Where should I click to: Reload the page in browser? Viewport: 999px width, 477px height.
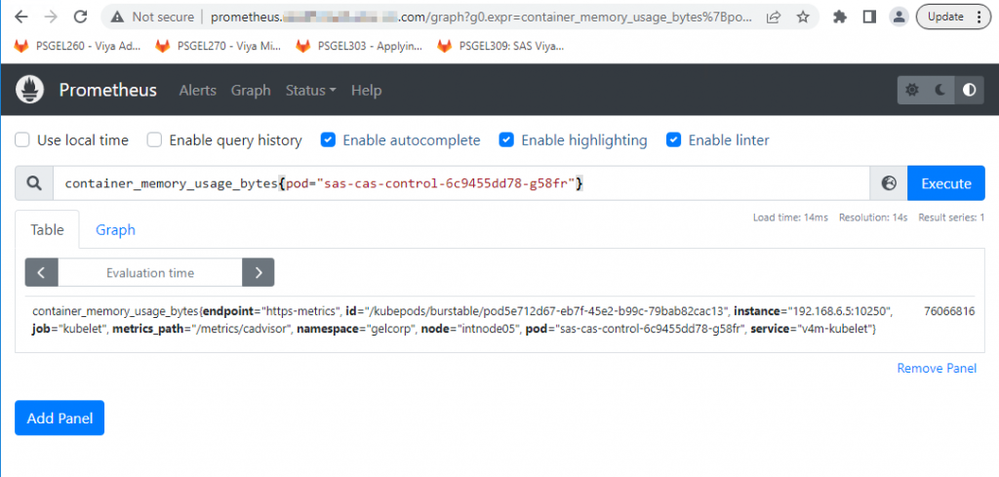click(80, 17)
